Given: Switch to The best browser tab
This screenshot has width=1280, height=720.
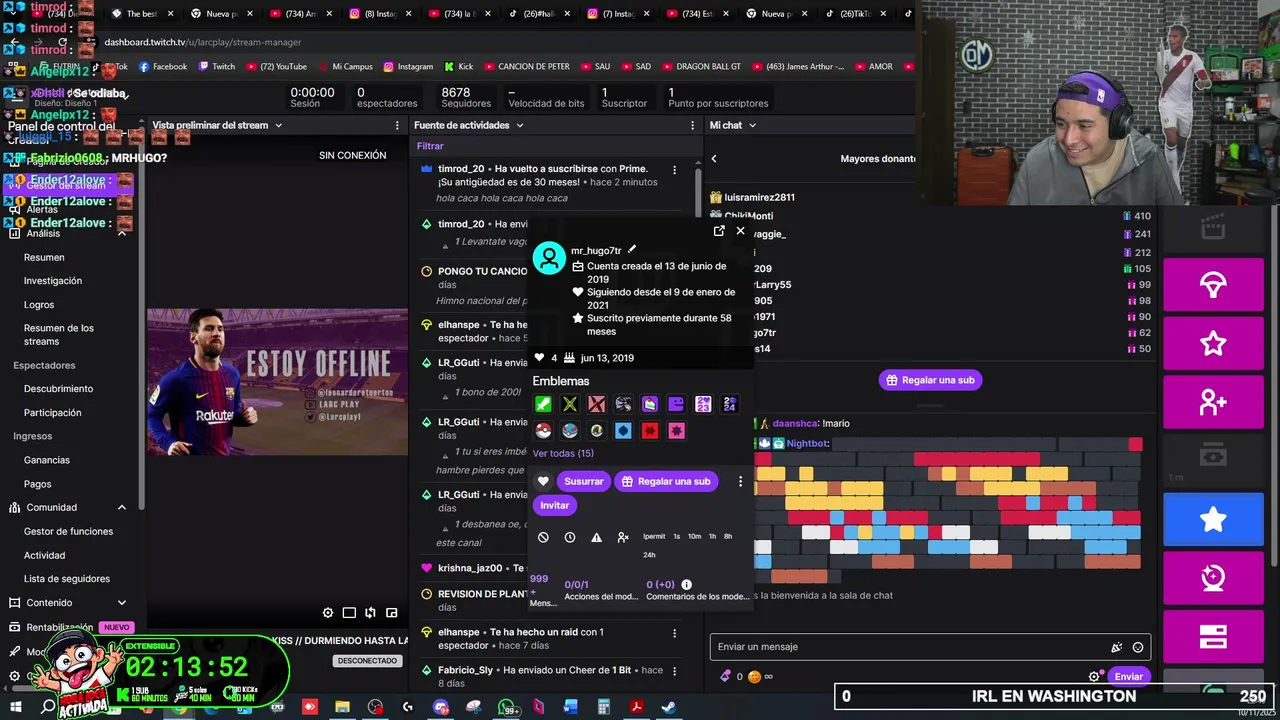Looking at the screenshot, I should (140, 14).
